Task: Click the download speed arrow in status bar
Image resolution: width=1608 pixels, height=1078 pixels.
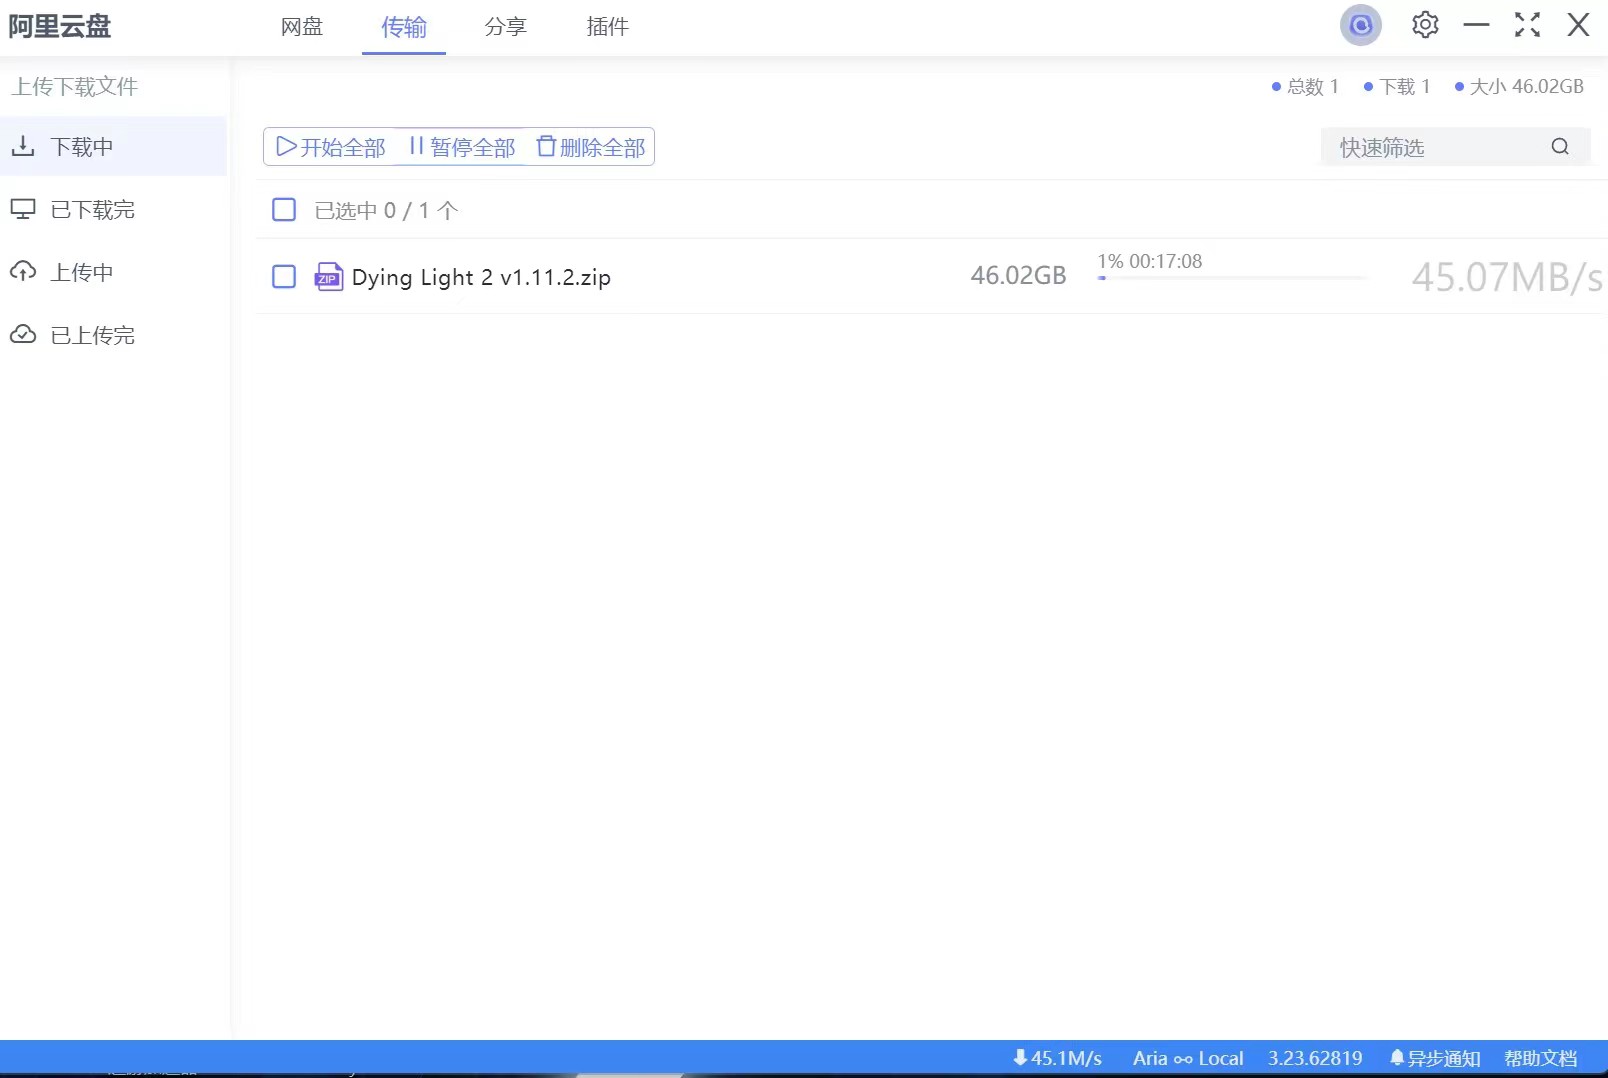Action: pos(1019,1057)
